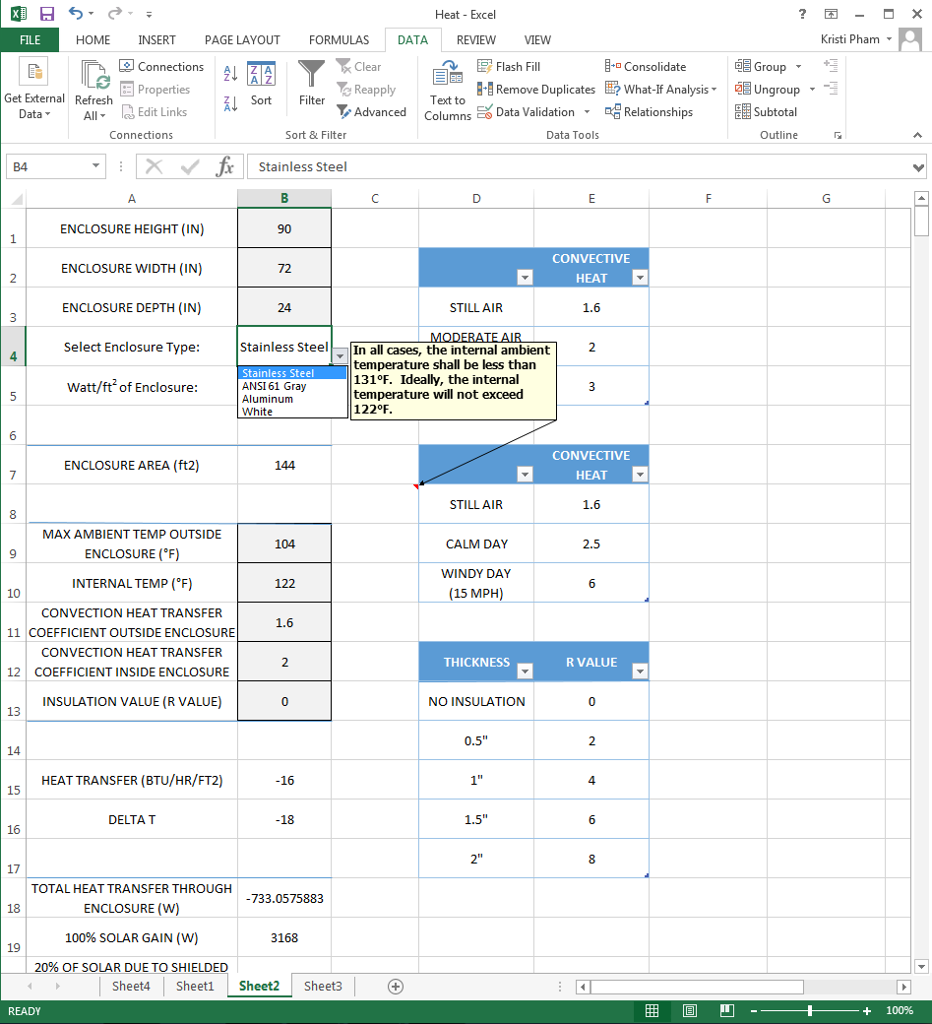This screenshot has width=932, height=1024.
Task: Choose Aluminum from enclosure list
Action: 292,399
